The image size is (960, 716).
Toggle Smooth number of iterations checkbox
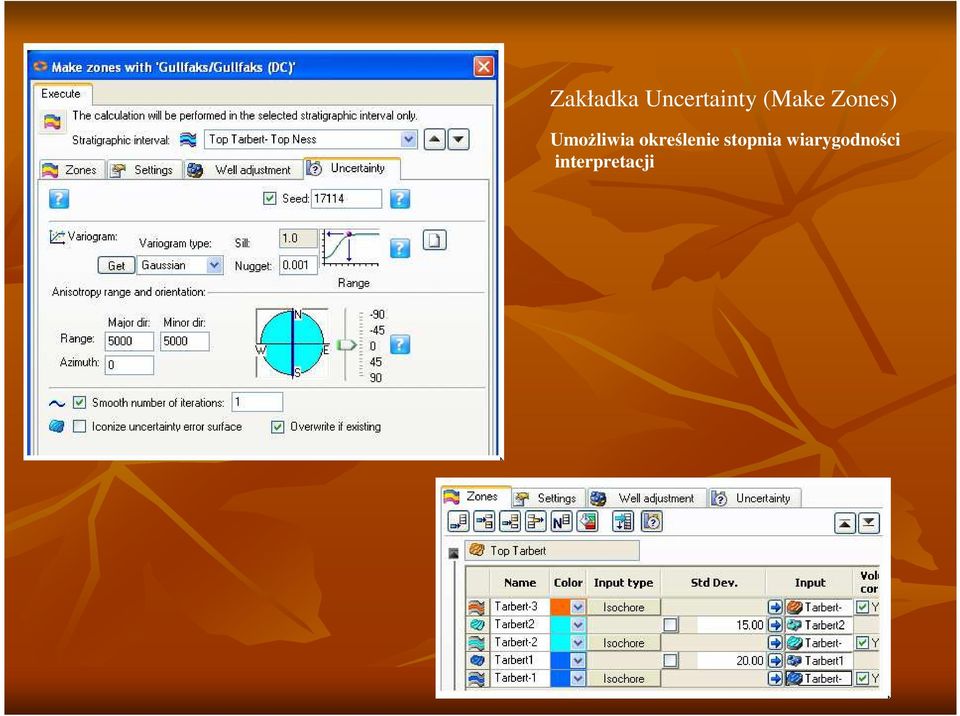[x=79, y=402]
